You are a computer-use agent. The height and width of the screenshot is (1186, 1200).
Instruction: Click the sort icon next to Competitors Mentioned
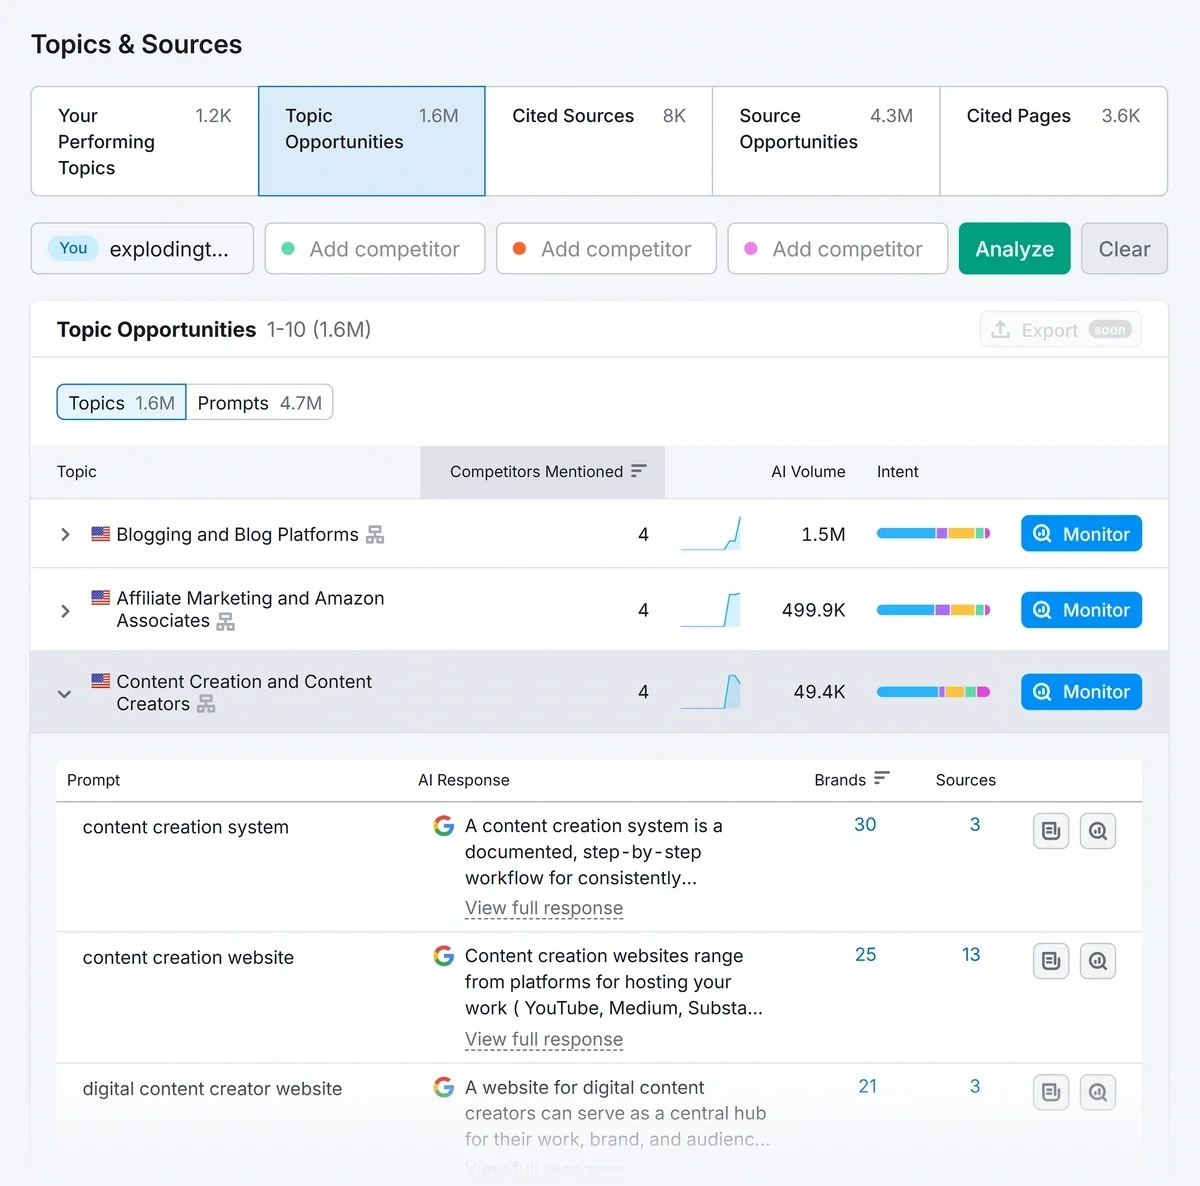639,471
